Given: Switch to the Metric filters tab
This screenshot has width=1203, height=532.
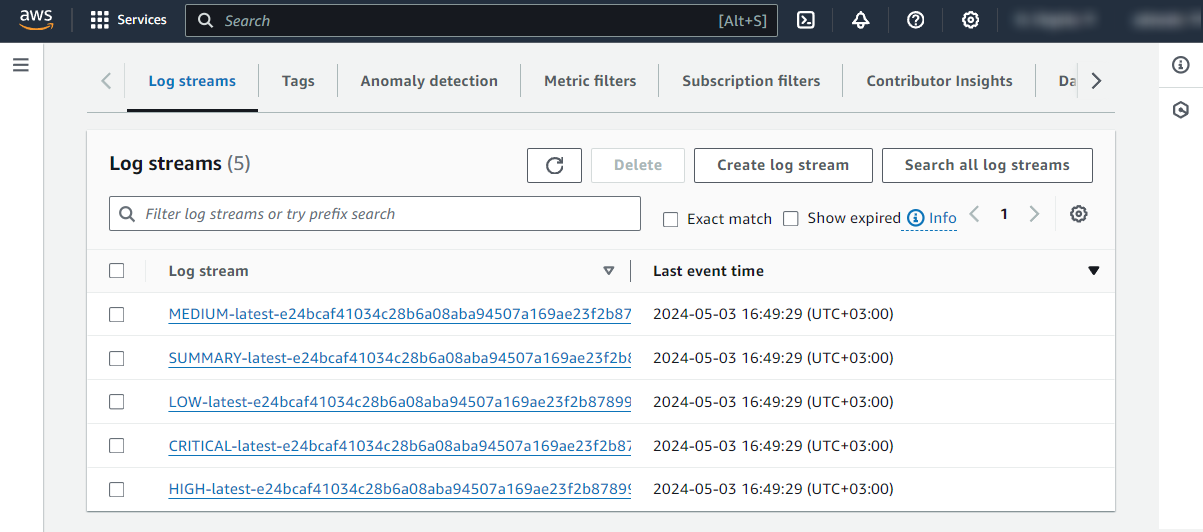Looking at the screenshot, I should tap(590, 81).
